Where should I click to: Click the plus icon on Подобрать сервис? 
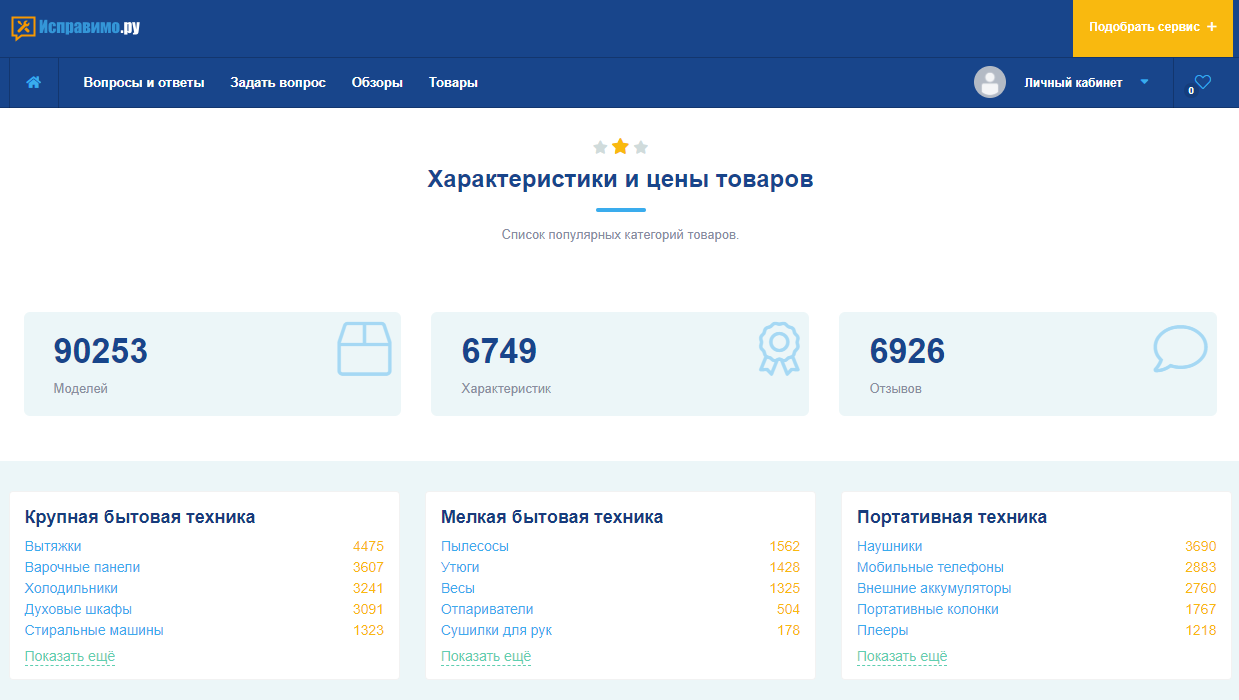[x=1212, y=27]
